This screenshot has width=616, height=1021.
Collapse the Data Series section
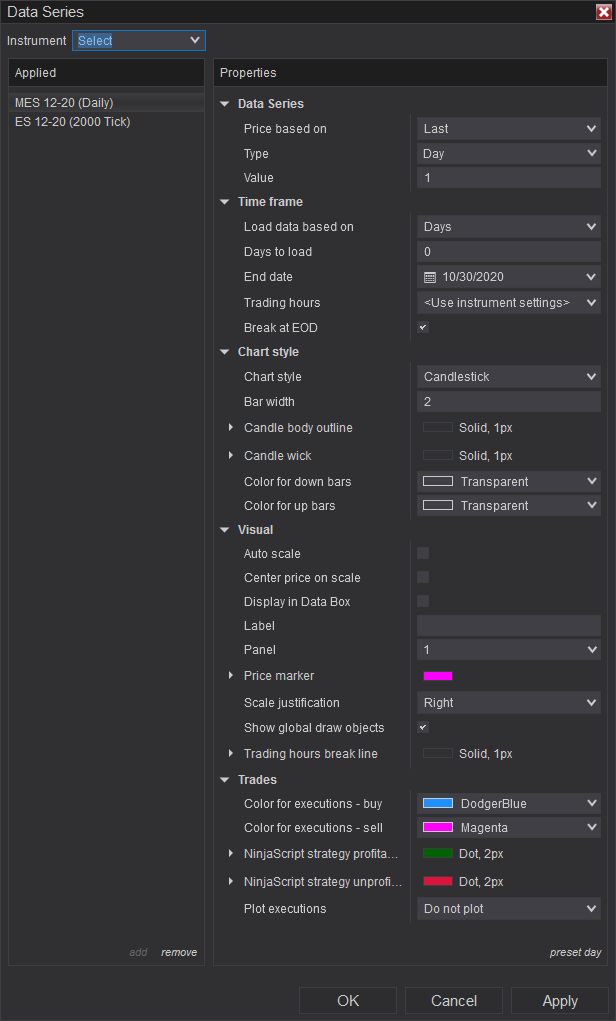225,104
